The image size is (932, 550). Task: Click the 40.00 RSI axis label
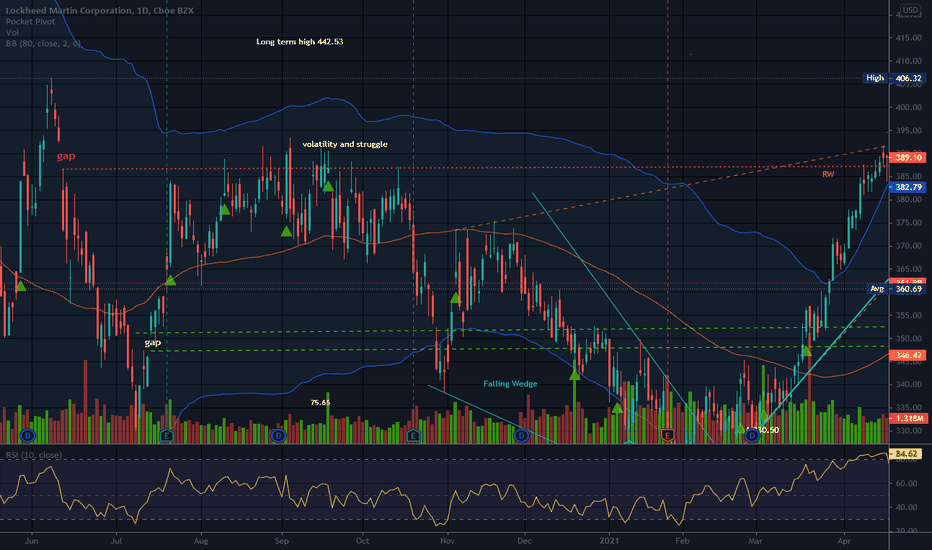(x=907, y=507)
